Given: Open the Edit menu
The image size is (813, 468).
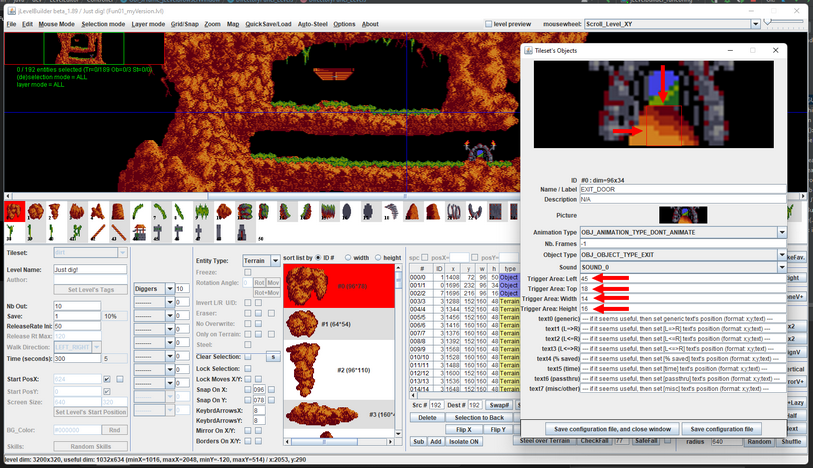Looking at the screenshot, I should point(27,24).
